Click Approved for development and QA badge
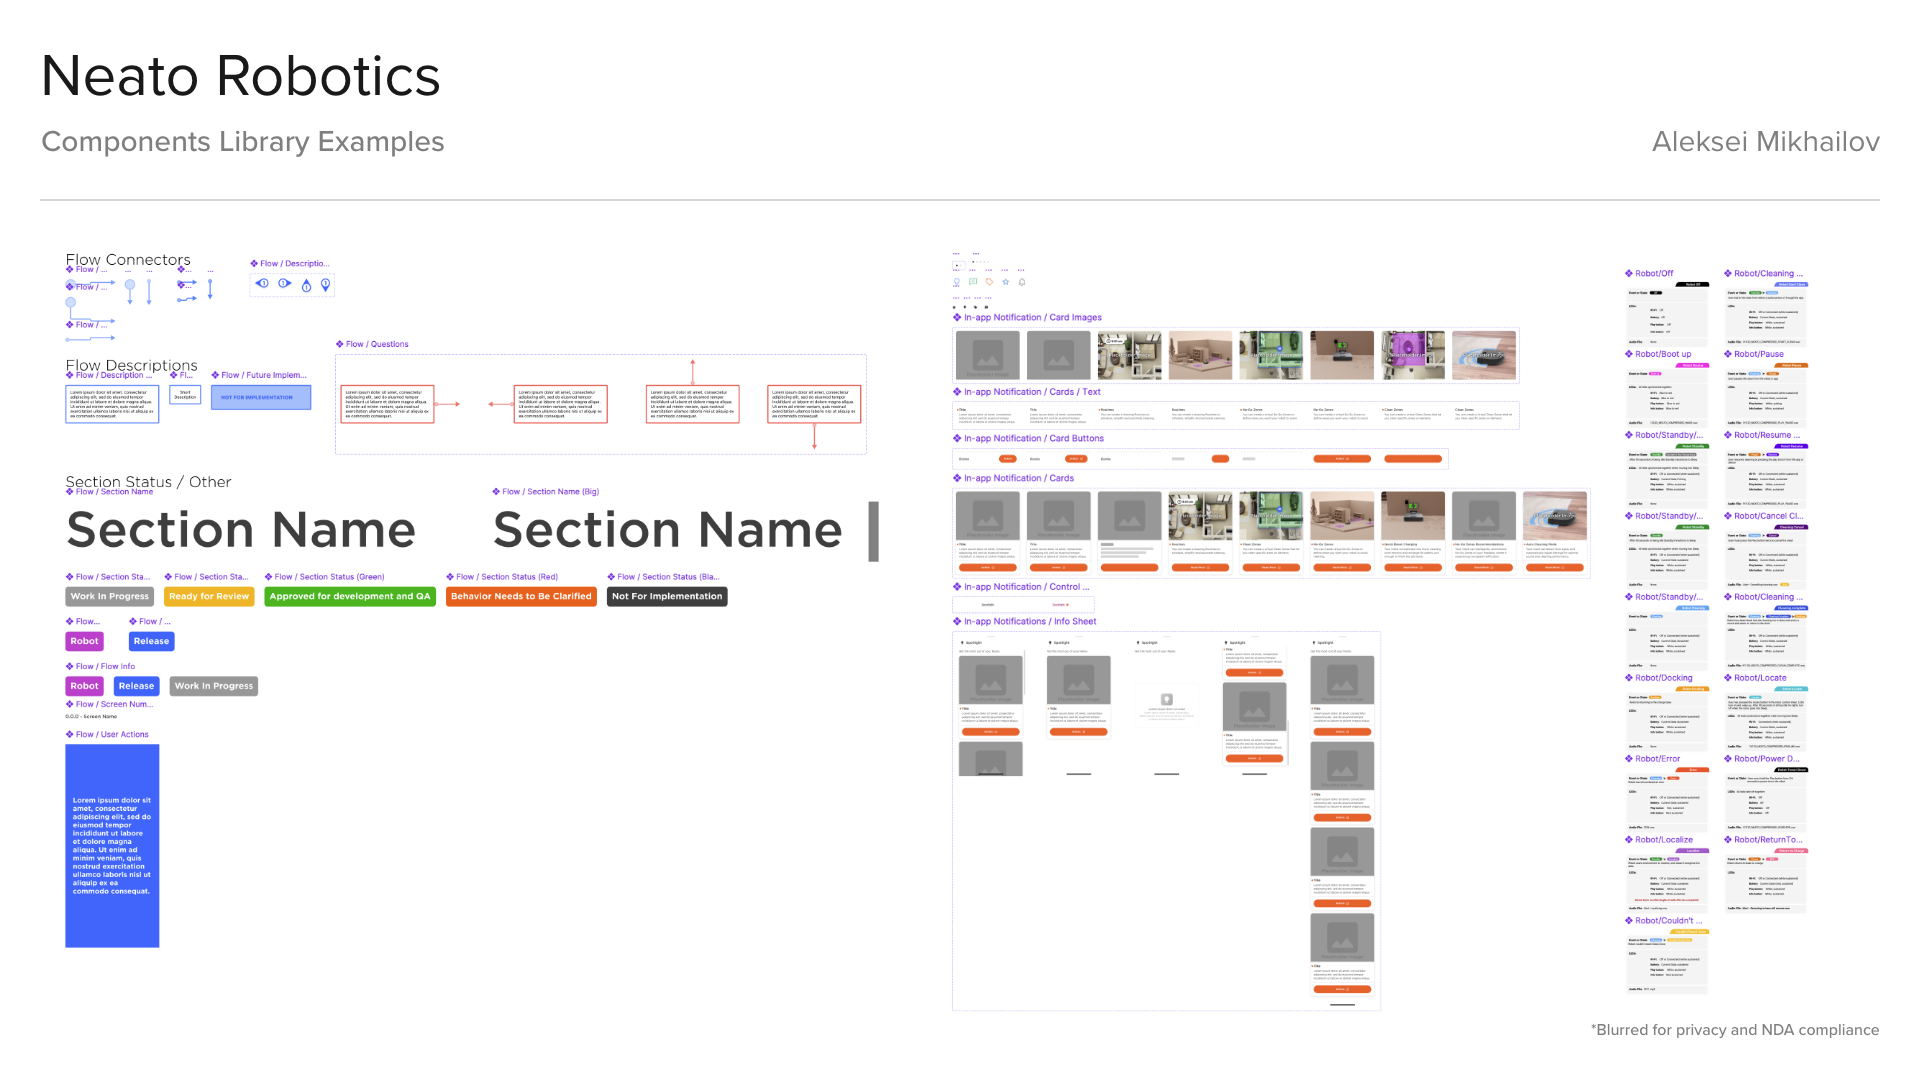This screenshot has height=1080, width=1920. click(x=350, y=596)
